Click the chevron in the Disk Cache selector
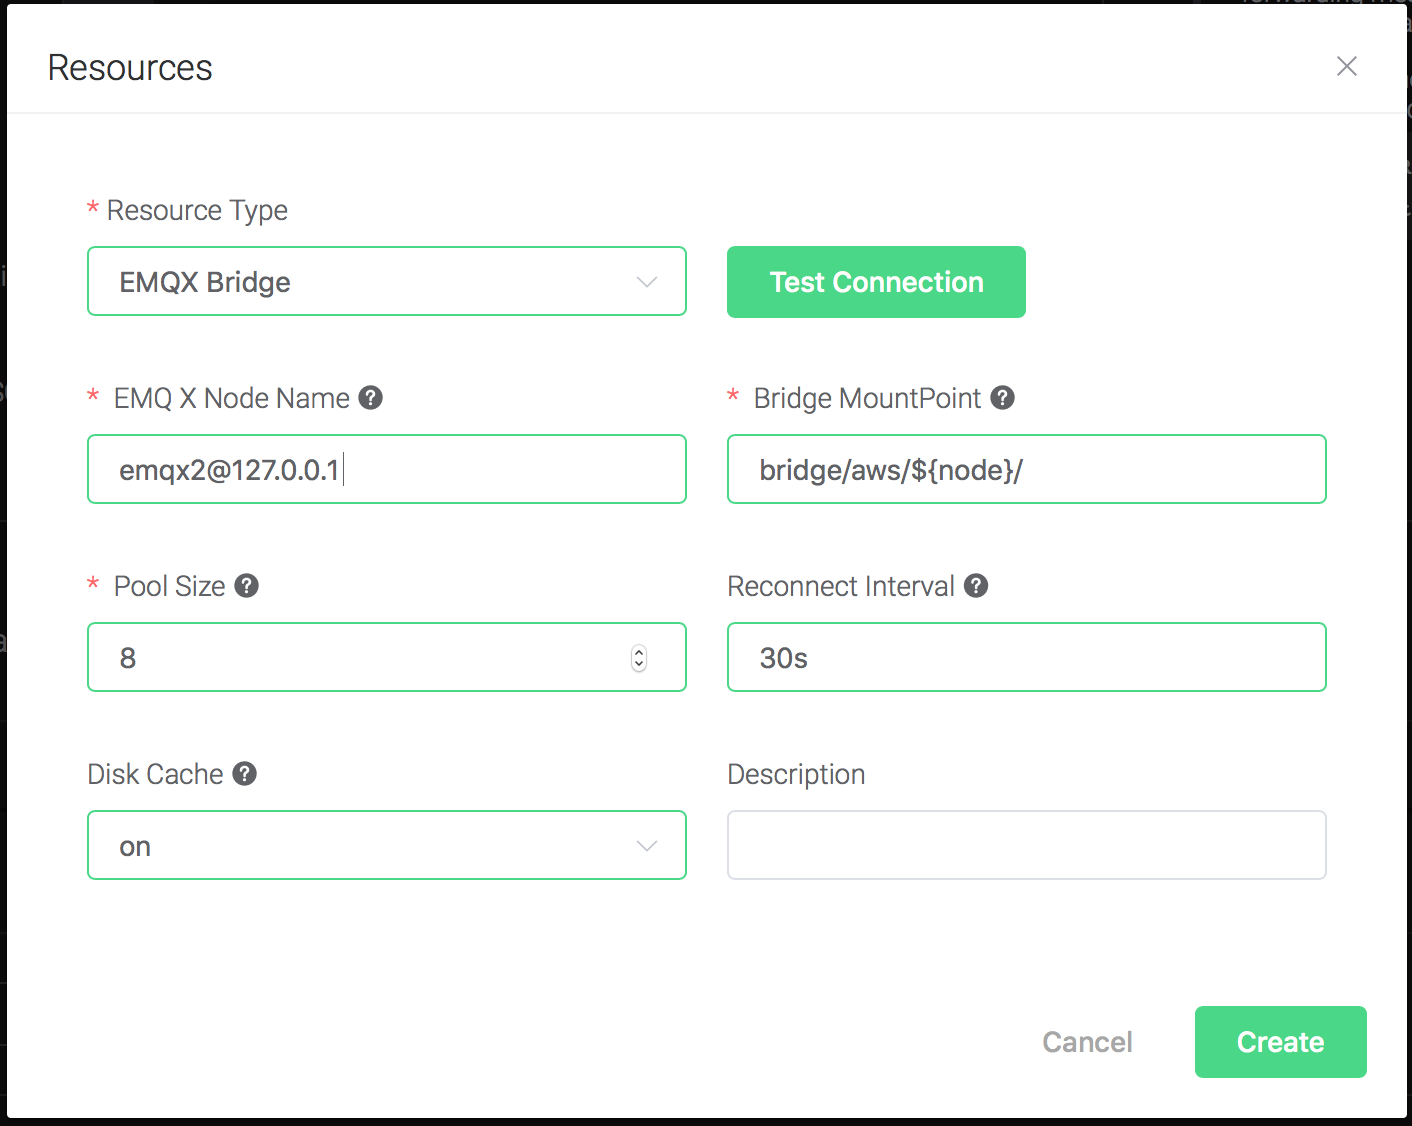Screen dimensions: 1412x1126 (647, 846)
